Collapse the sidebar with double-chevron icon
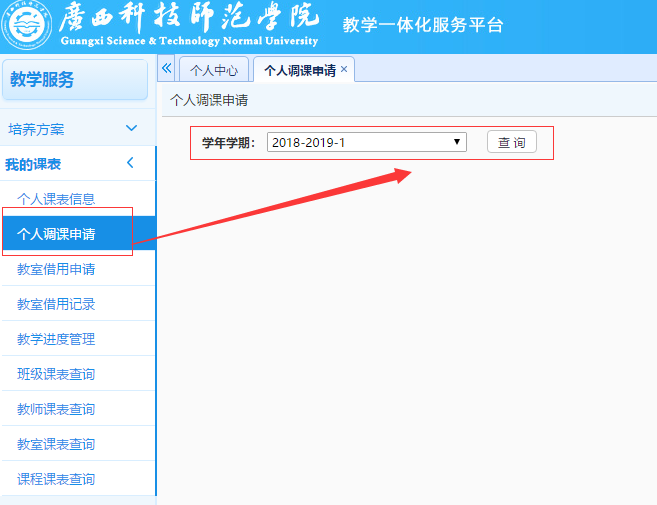 point(167,68)
